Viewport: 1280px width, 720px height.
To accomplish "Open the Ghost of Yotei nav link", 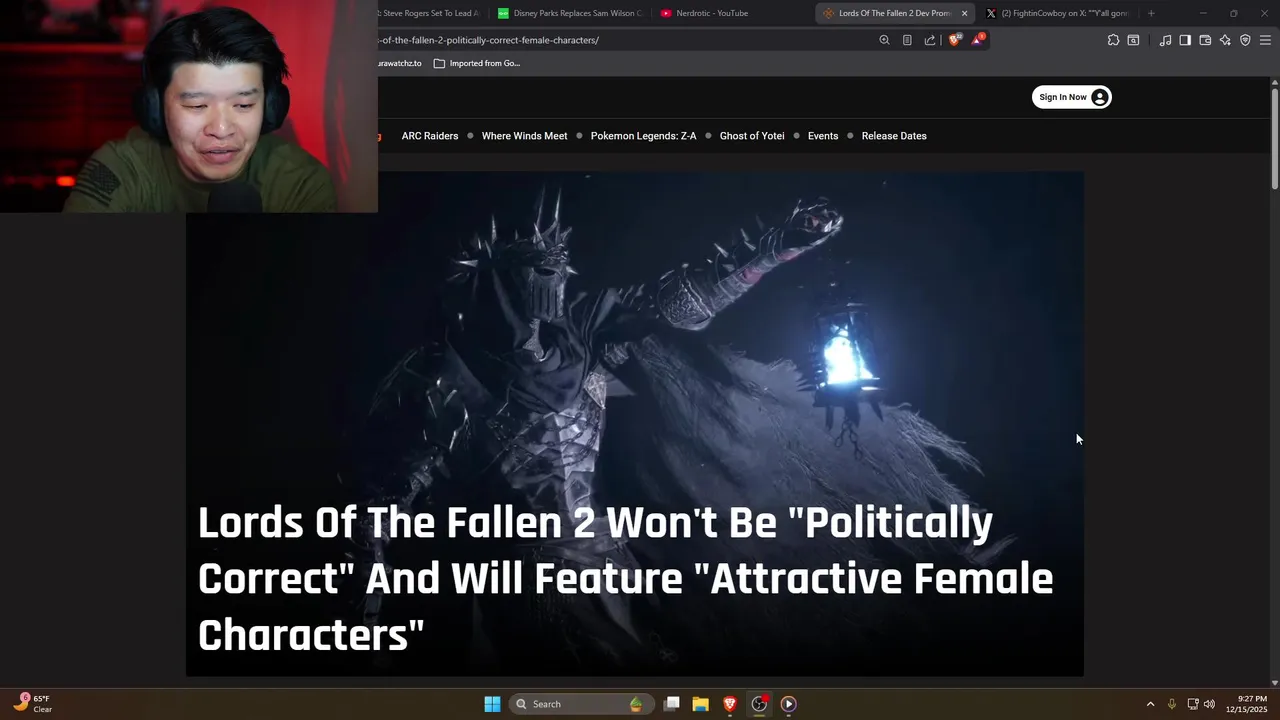I will 752,136.
